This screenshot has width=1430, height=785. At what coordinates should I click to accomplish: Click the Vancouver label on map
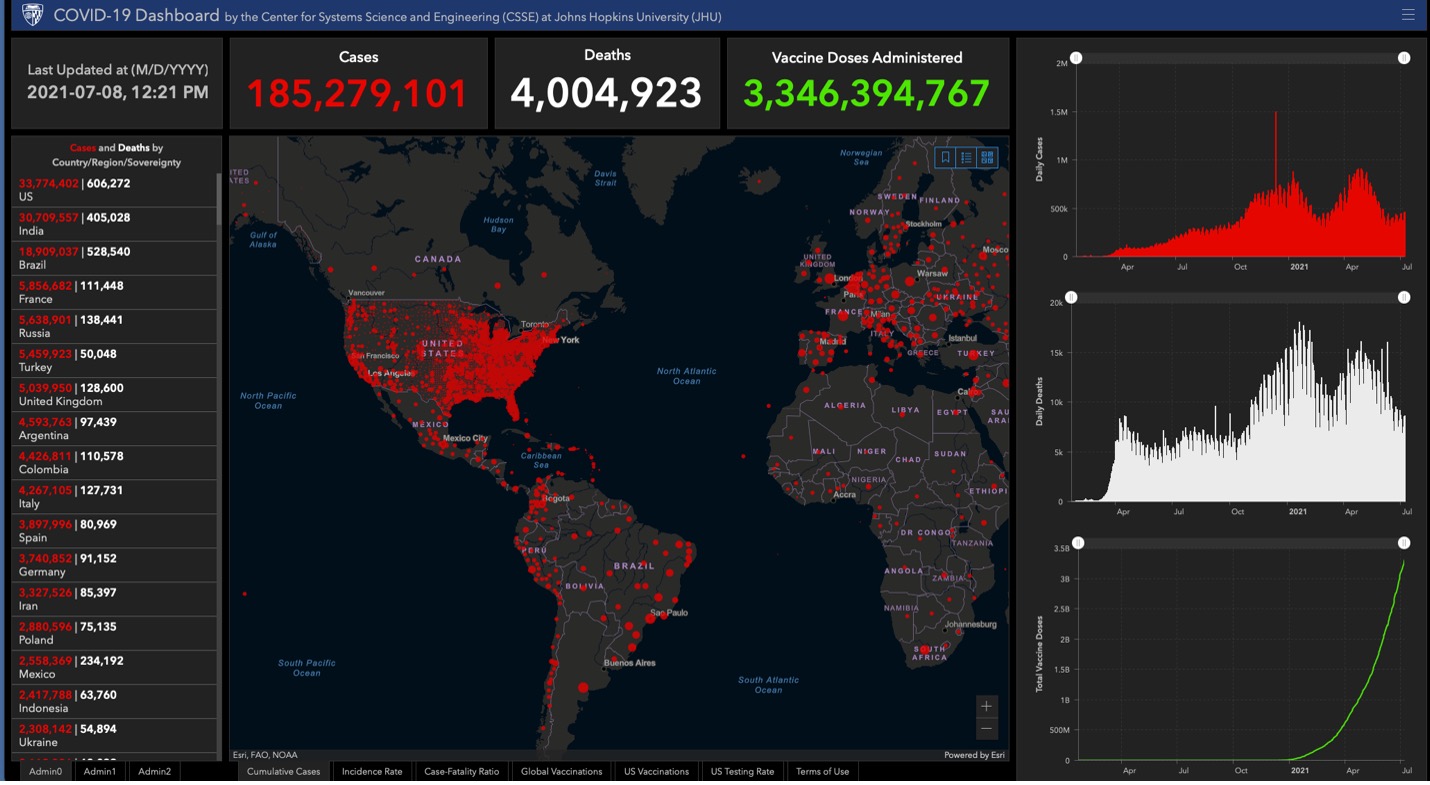click(x=366, y=293)
